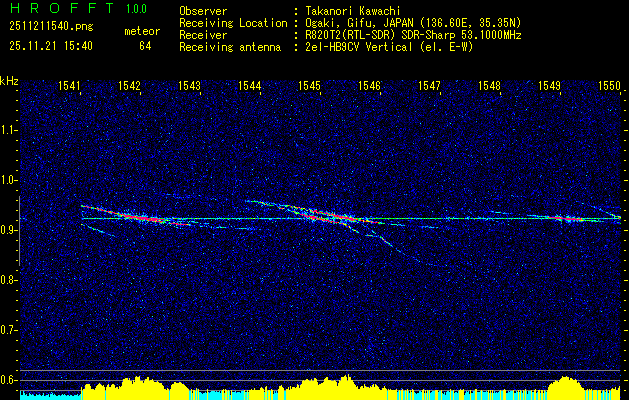Click the 1548 time marker
Screen dimensions: 629x400
pos(489,86)
